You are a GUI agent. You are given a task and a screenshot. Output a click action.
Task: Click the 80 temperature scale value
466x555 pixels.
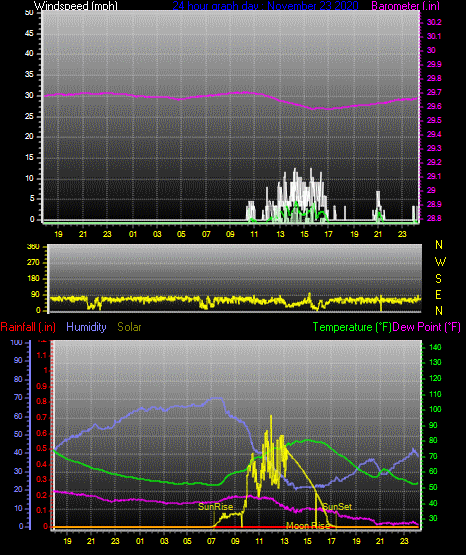[433, 441]
